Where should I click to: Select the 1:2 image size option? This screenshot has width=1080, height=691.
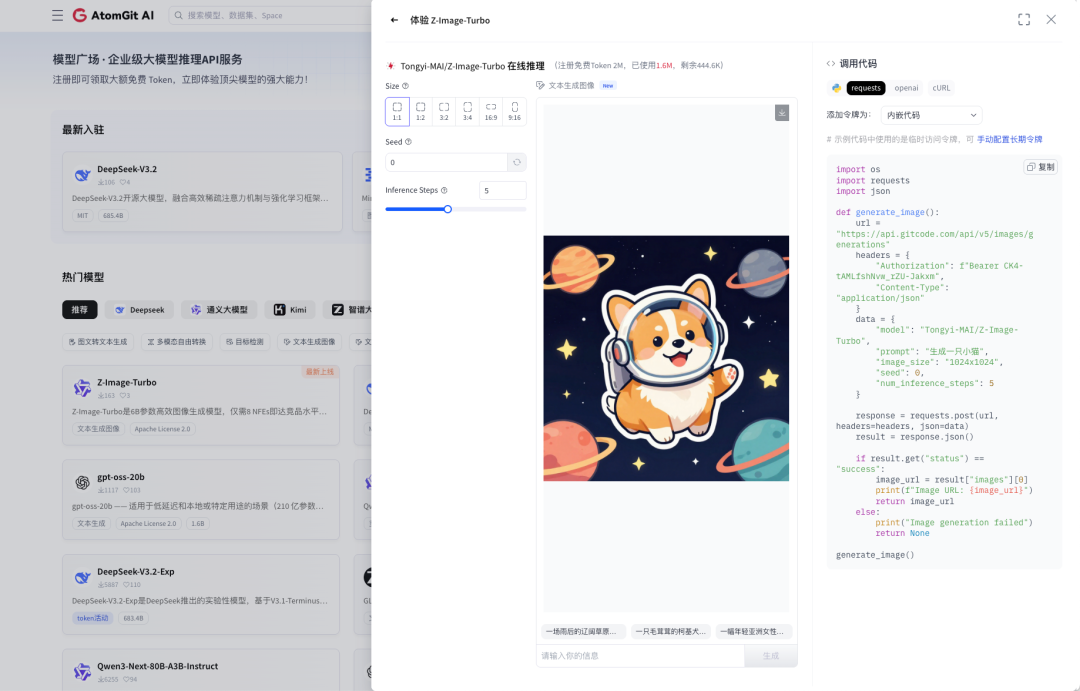pyautogui.click(x=420, y=111)
